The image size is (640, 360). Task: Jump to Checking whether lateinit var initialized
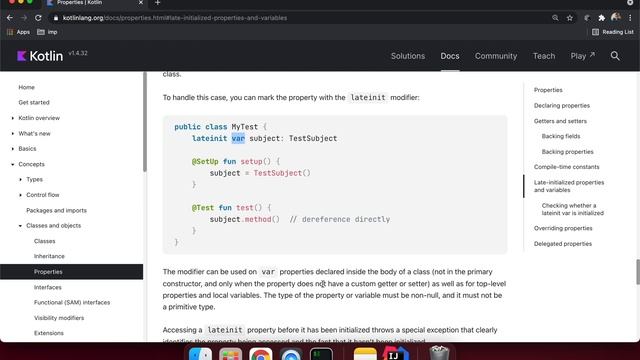click(x=573, y=209)
